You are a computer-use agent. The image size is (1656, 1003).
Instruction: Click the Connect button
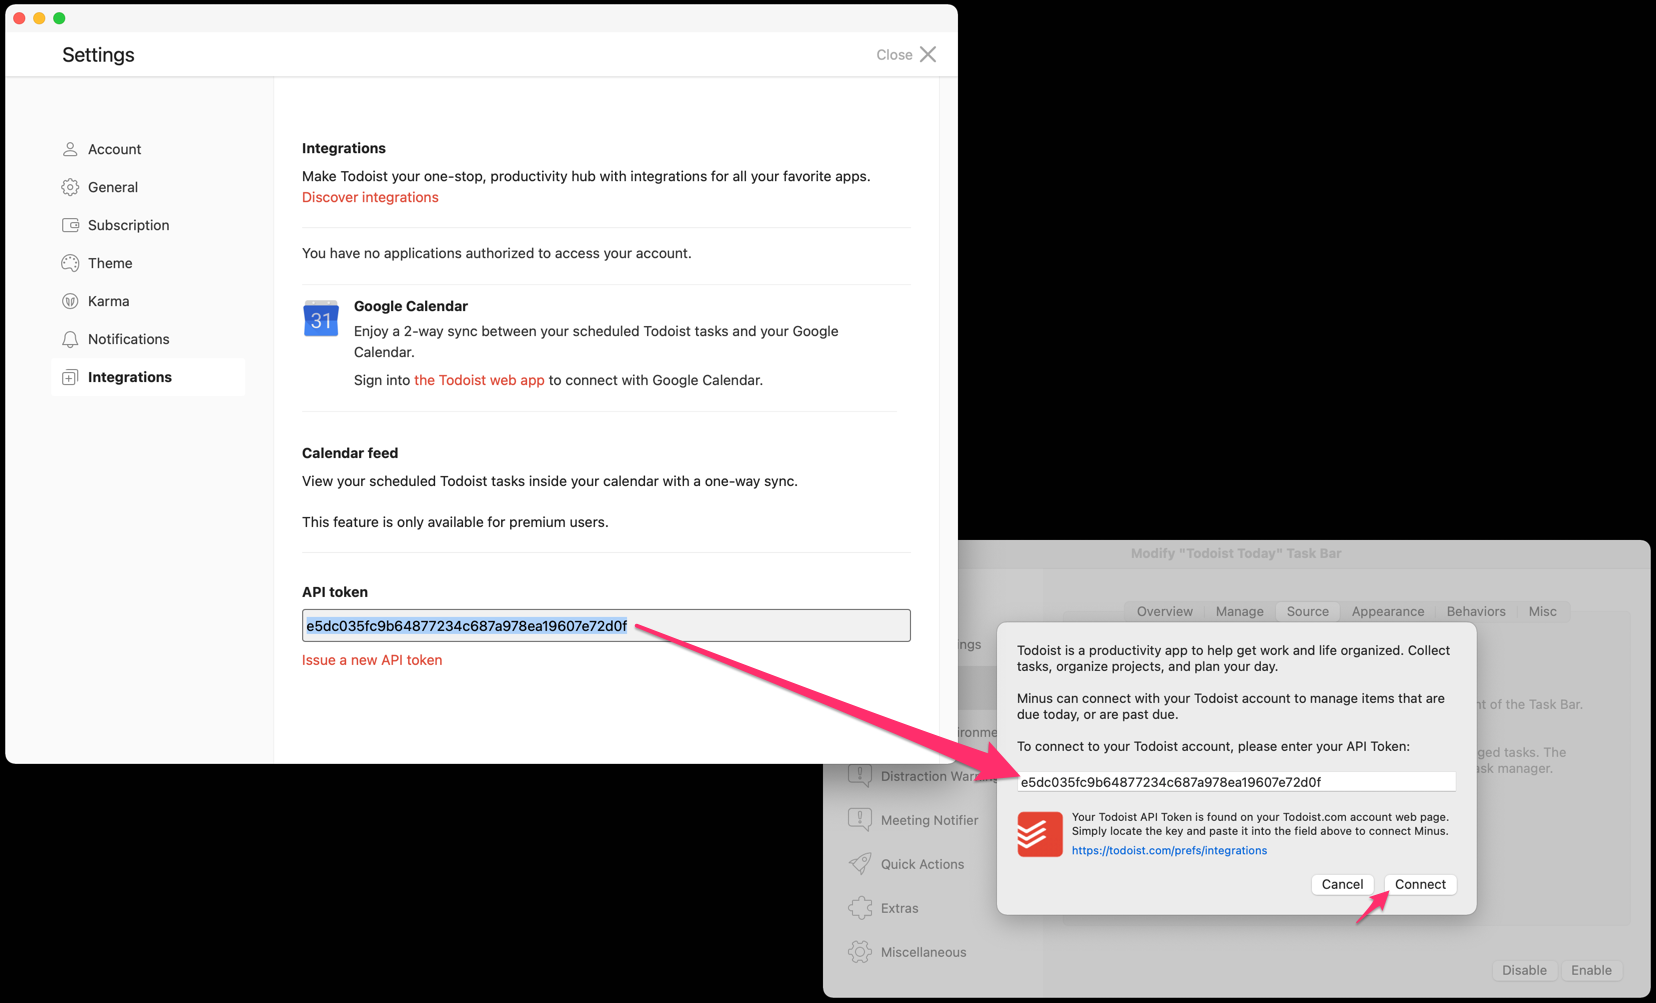[1420, 884]
